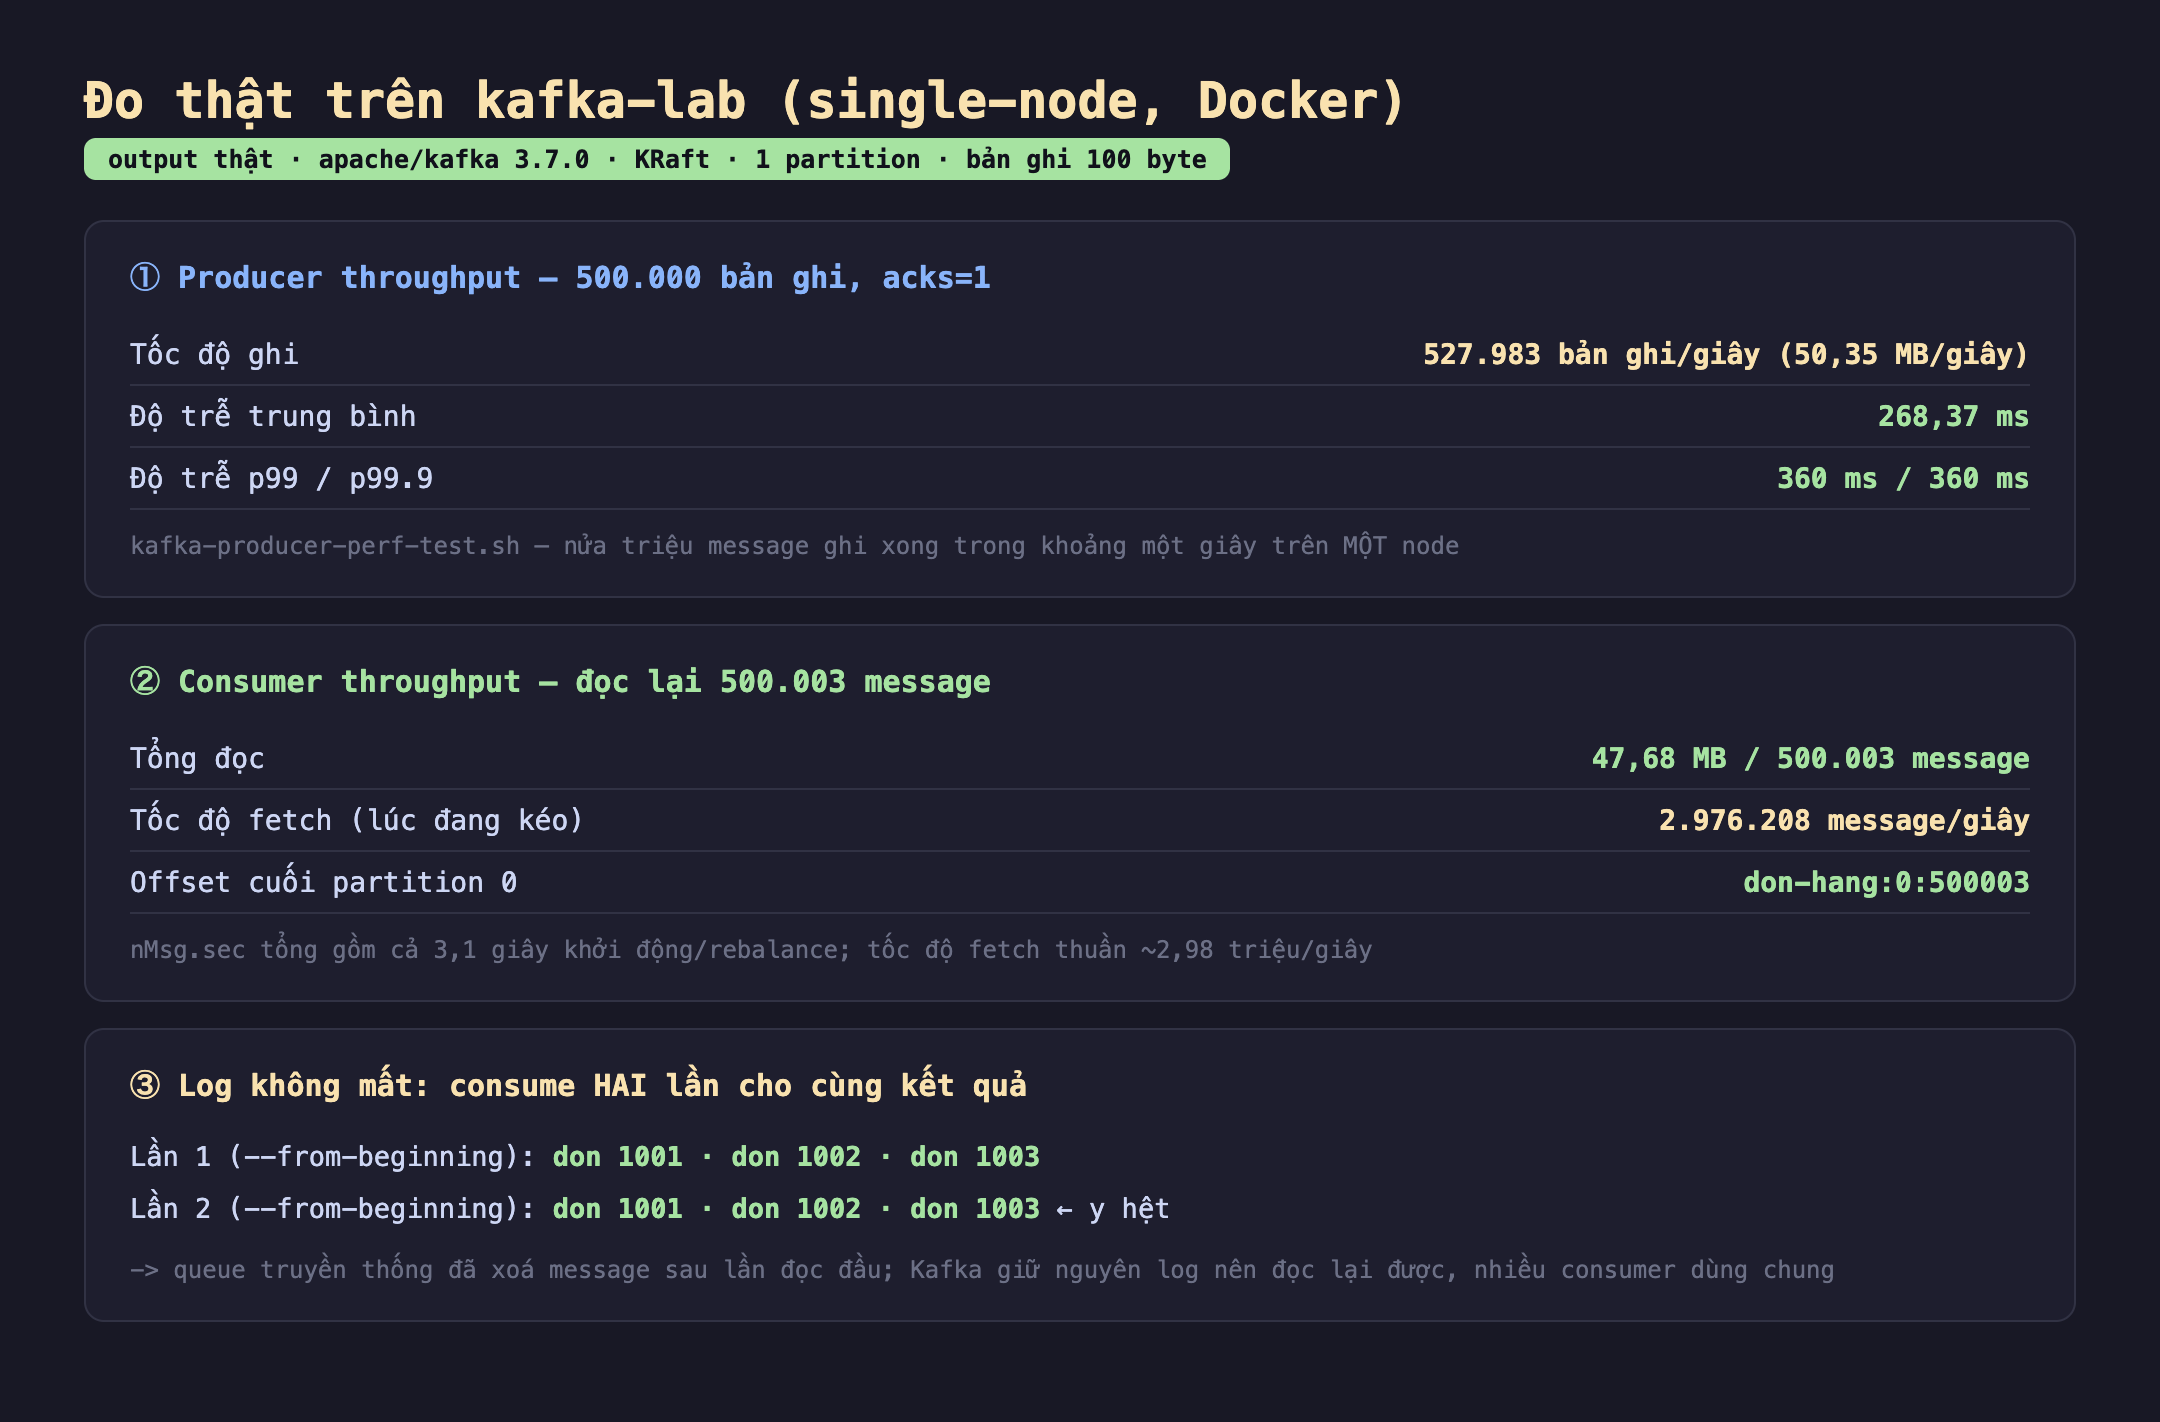2160x1422 pixels.
Task: Click 'don 1003' in the Lần 1 row
Action: tap(974, 1156)
